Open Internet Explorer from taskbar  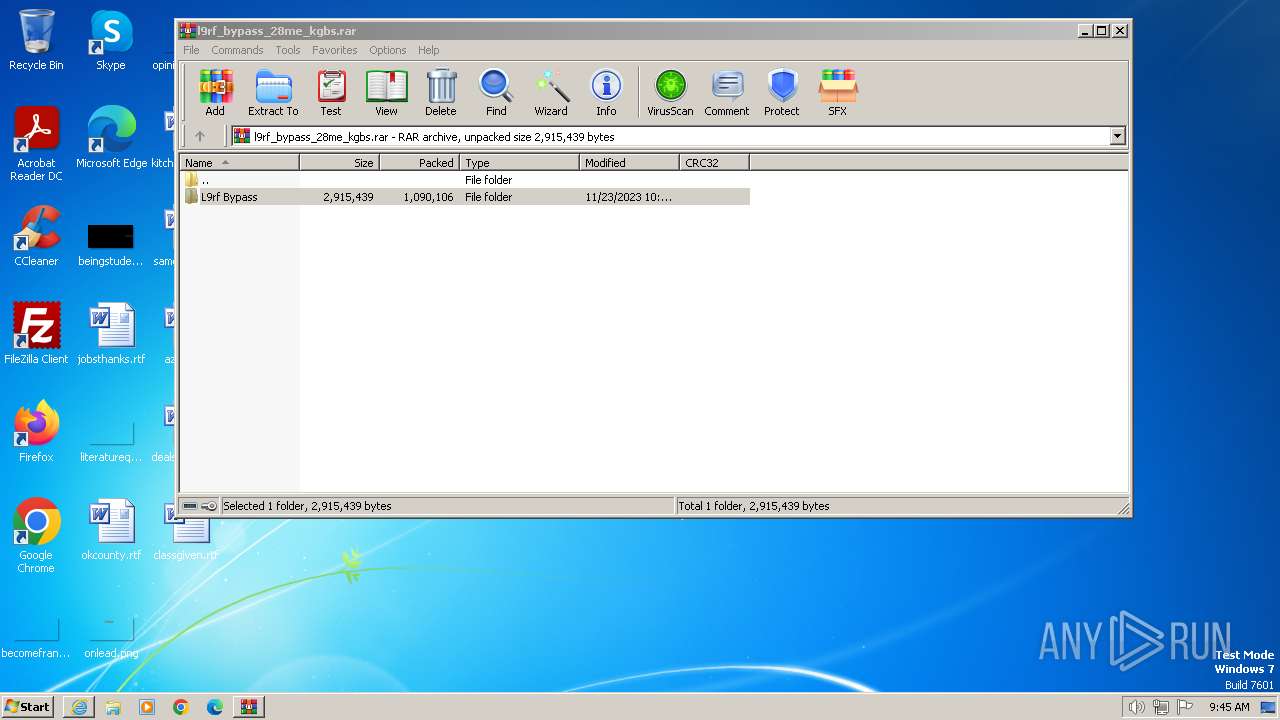tap(79, 707)
